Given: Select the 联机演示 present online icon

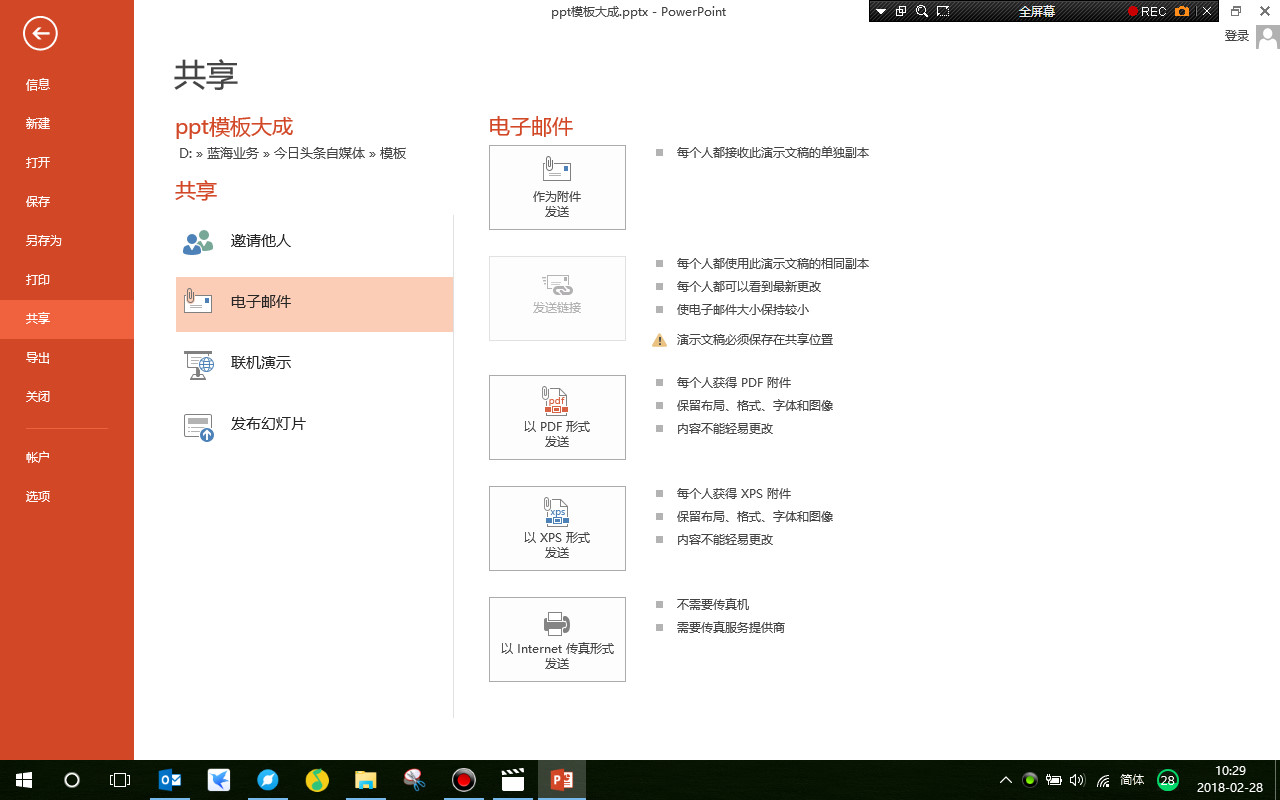Looking at the screenshot, I should [x=198, y=363].
